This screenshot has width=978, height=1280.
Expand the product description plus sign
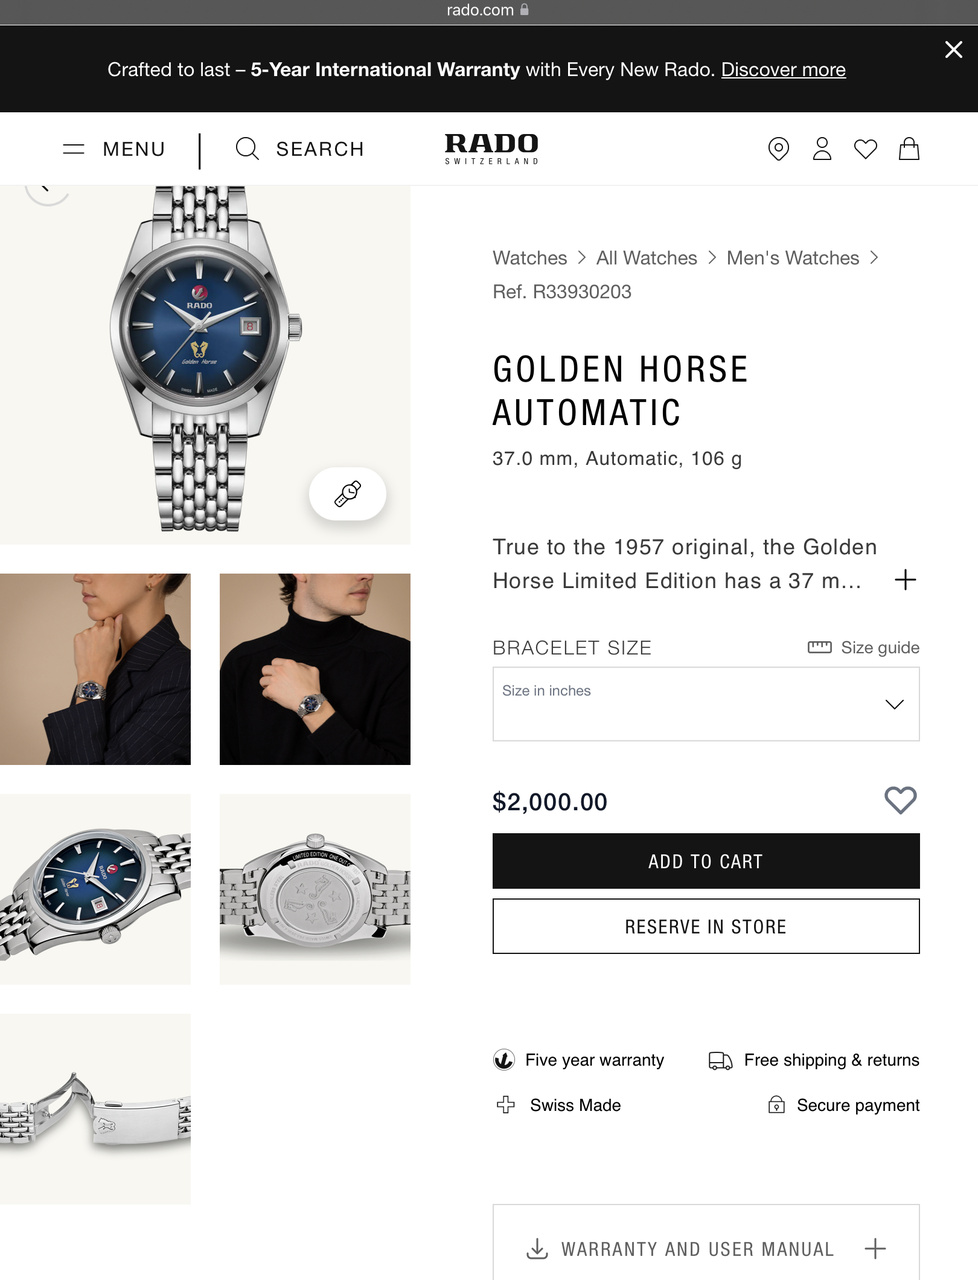click(x=905, y=580)
